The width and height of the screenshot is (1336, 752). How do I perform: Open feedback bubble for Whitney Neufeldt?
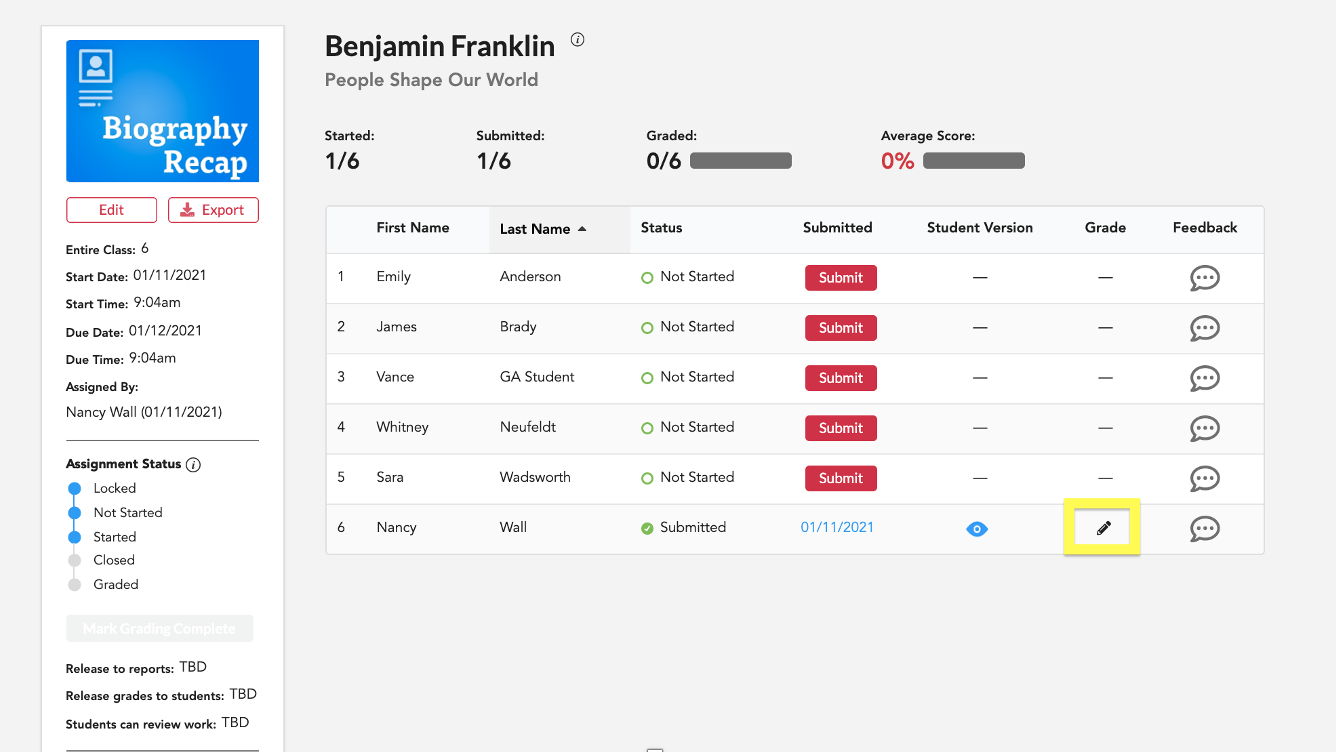(x=1204, y=428)
